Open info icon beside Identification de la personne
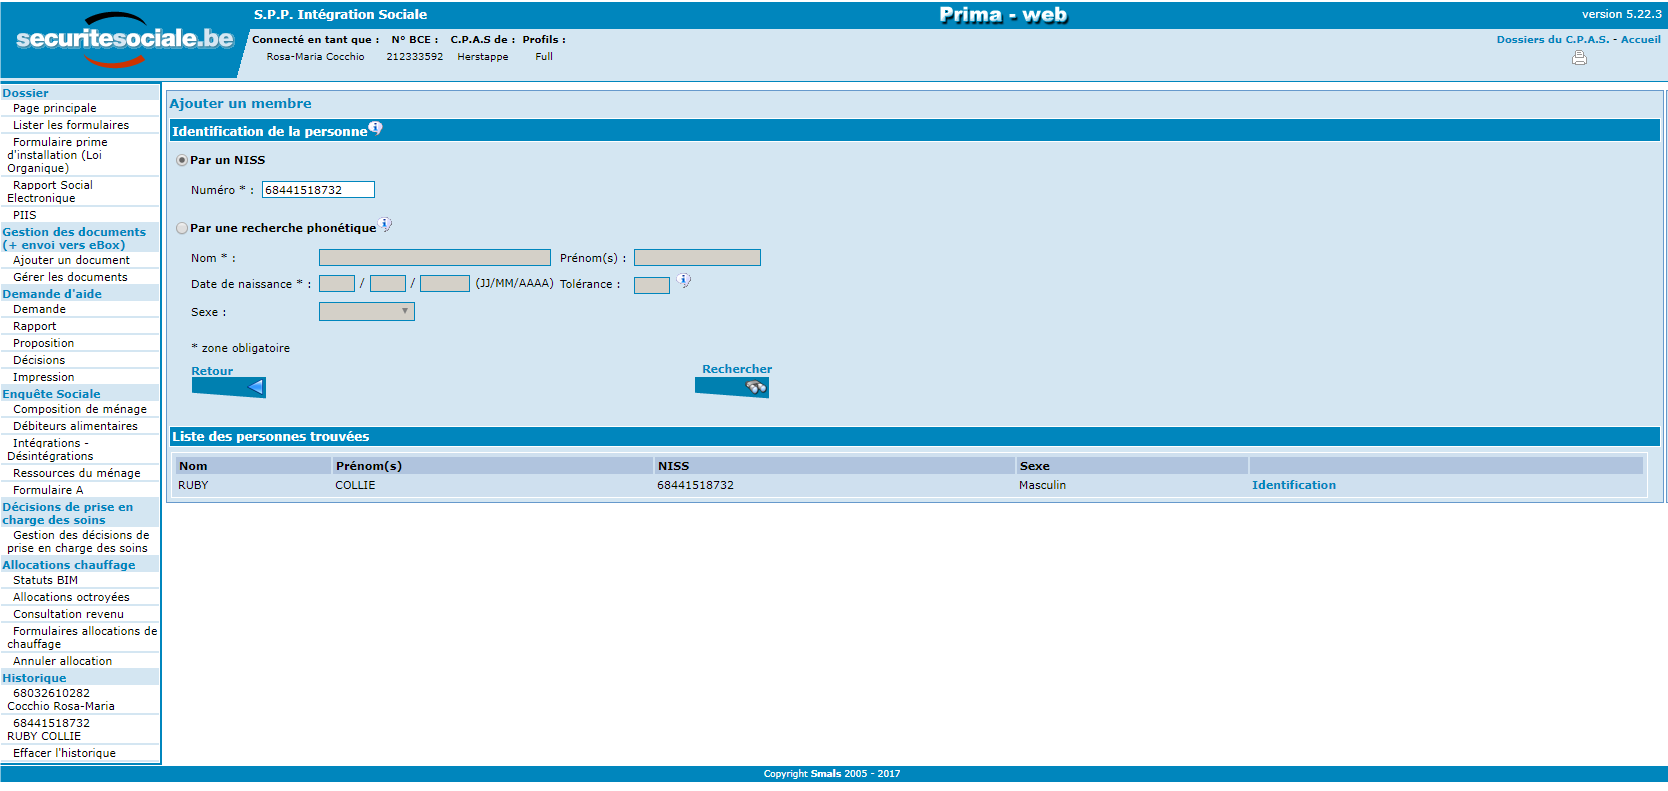Viewport: 1668px width, 791px height. [x=375, y=127]
